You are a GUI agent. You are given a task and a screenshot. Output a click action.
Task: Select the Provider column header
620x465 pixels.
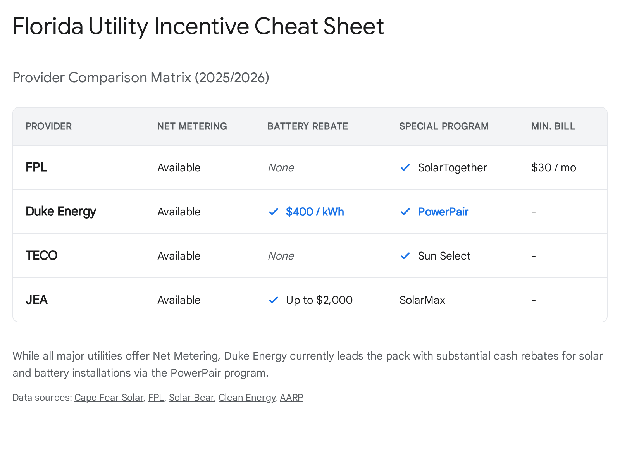[x=48, y=126]
